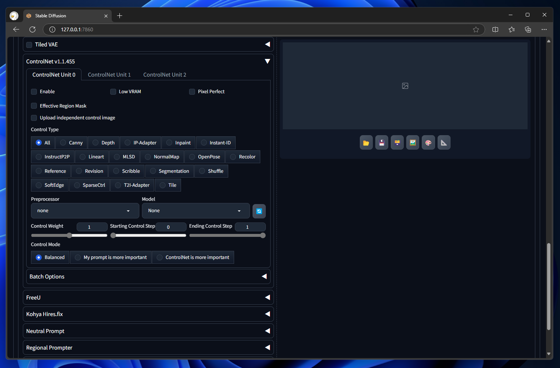Image resolution: width=560 pixels, height=368 pixels.
Task: Select the Depth control type
Action: [x=104, y=143]
